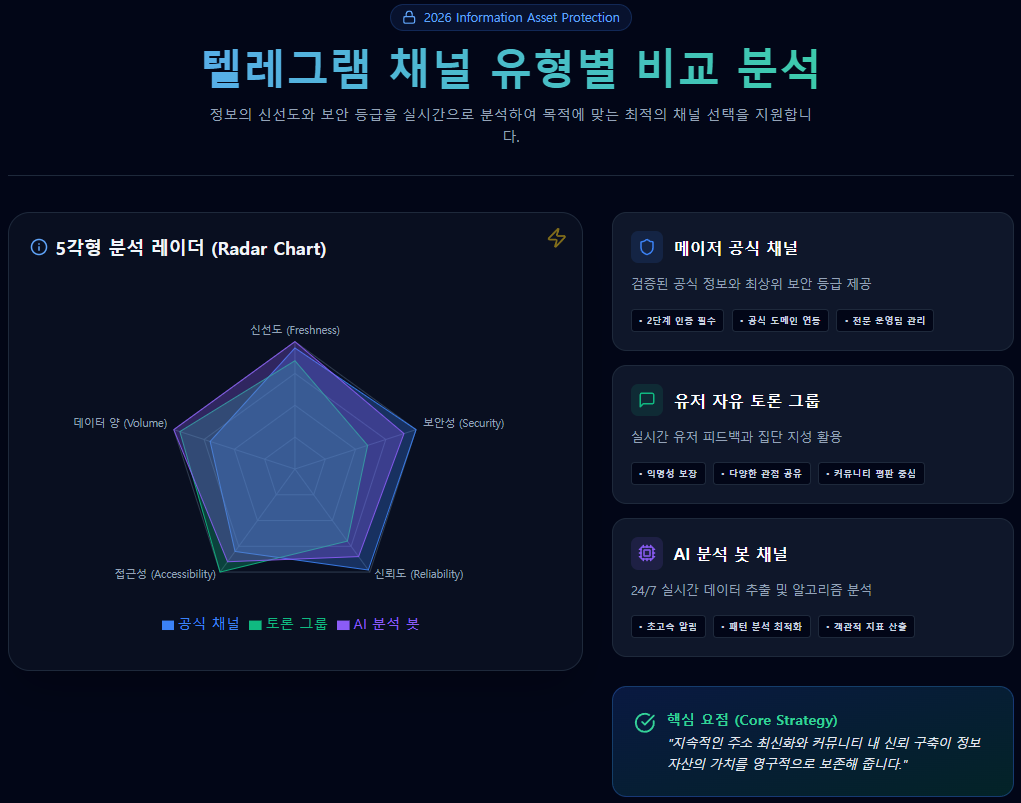Screen dimensions: 1021x803
Task: Select the 다양한 관점 공유 badge
Action: pos(761,473)
